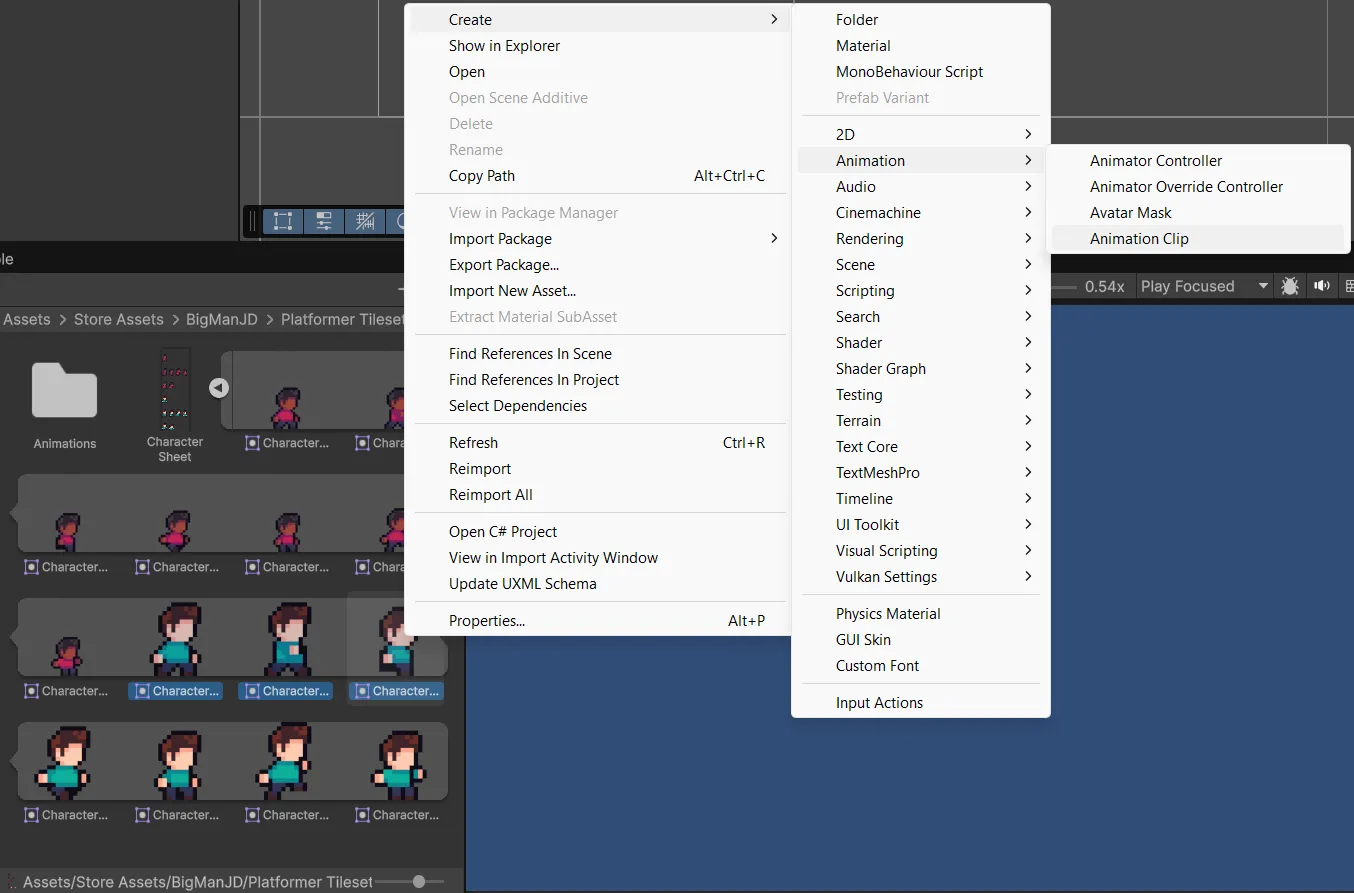The height and width of the screenshot is (893, 1354).
Task: Expand the Scene submenu
Action: [920, 265]
